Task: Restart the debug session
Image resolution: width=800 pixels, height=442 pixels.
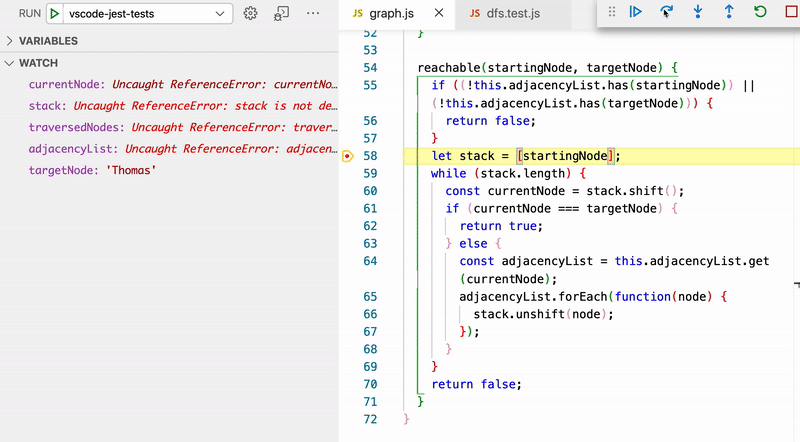Action: point(760,12)
